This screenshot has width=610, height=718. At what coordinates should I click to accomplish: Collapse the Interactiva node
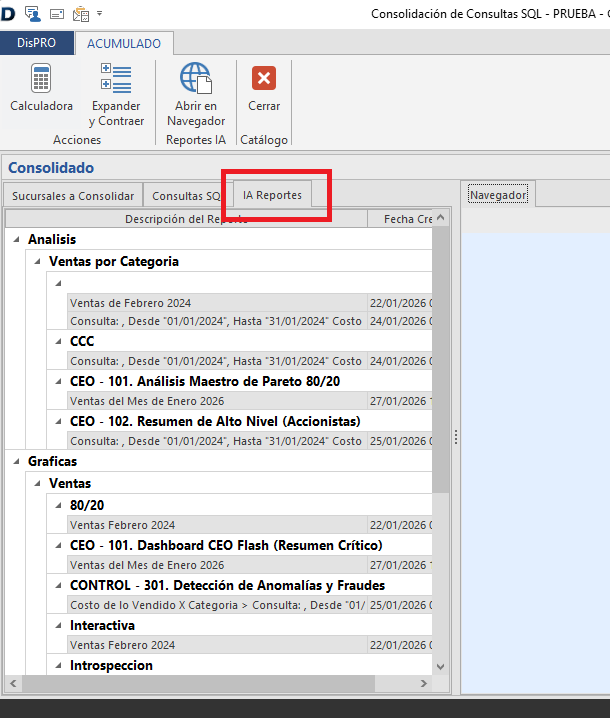[x=58, y=626]
